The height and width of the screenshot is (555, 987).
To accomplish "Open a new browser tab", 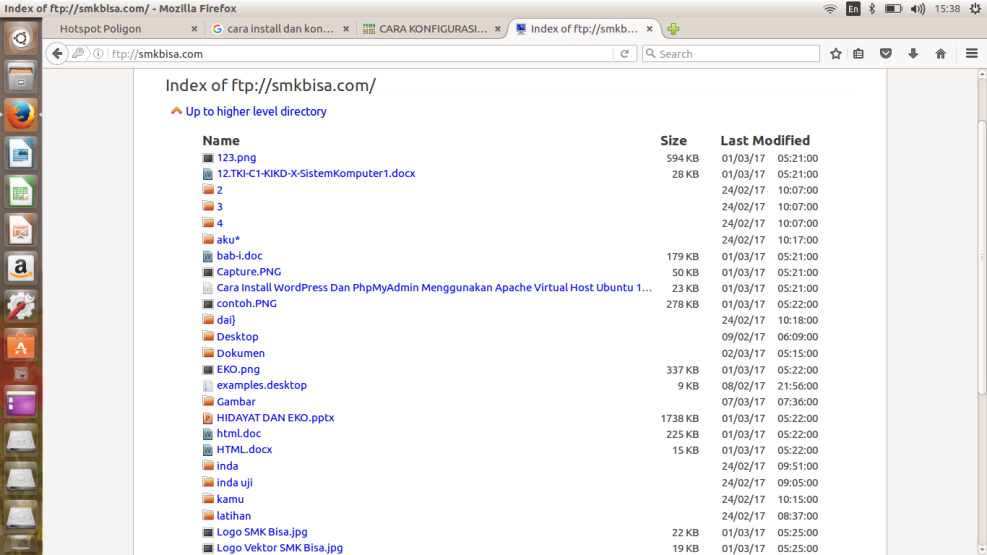I will 673,29.
